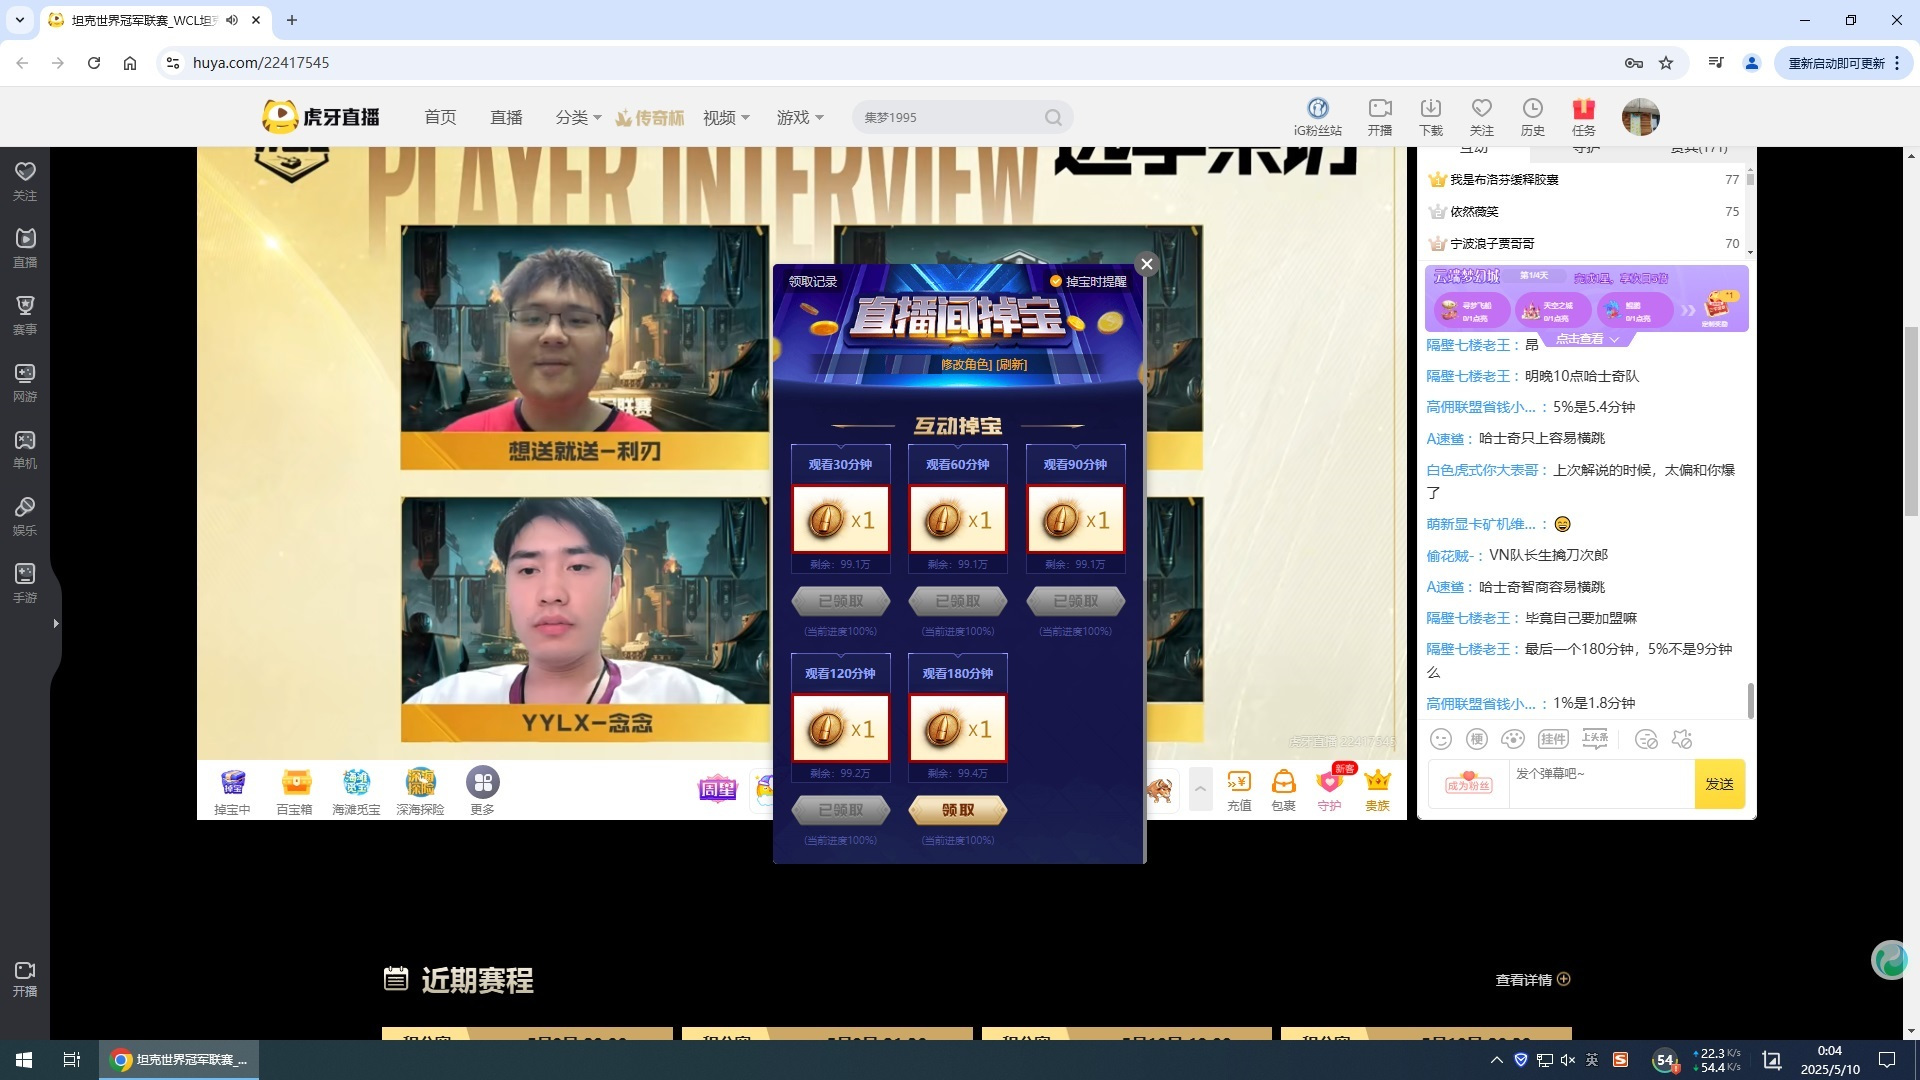Open the 包裹 bag icon
The height and width of the screenshot is (1080, 1920).
1283,790
